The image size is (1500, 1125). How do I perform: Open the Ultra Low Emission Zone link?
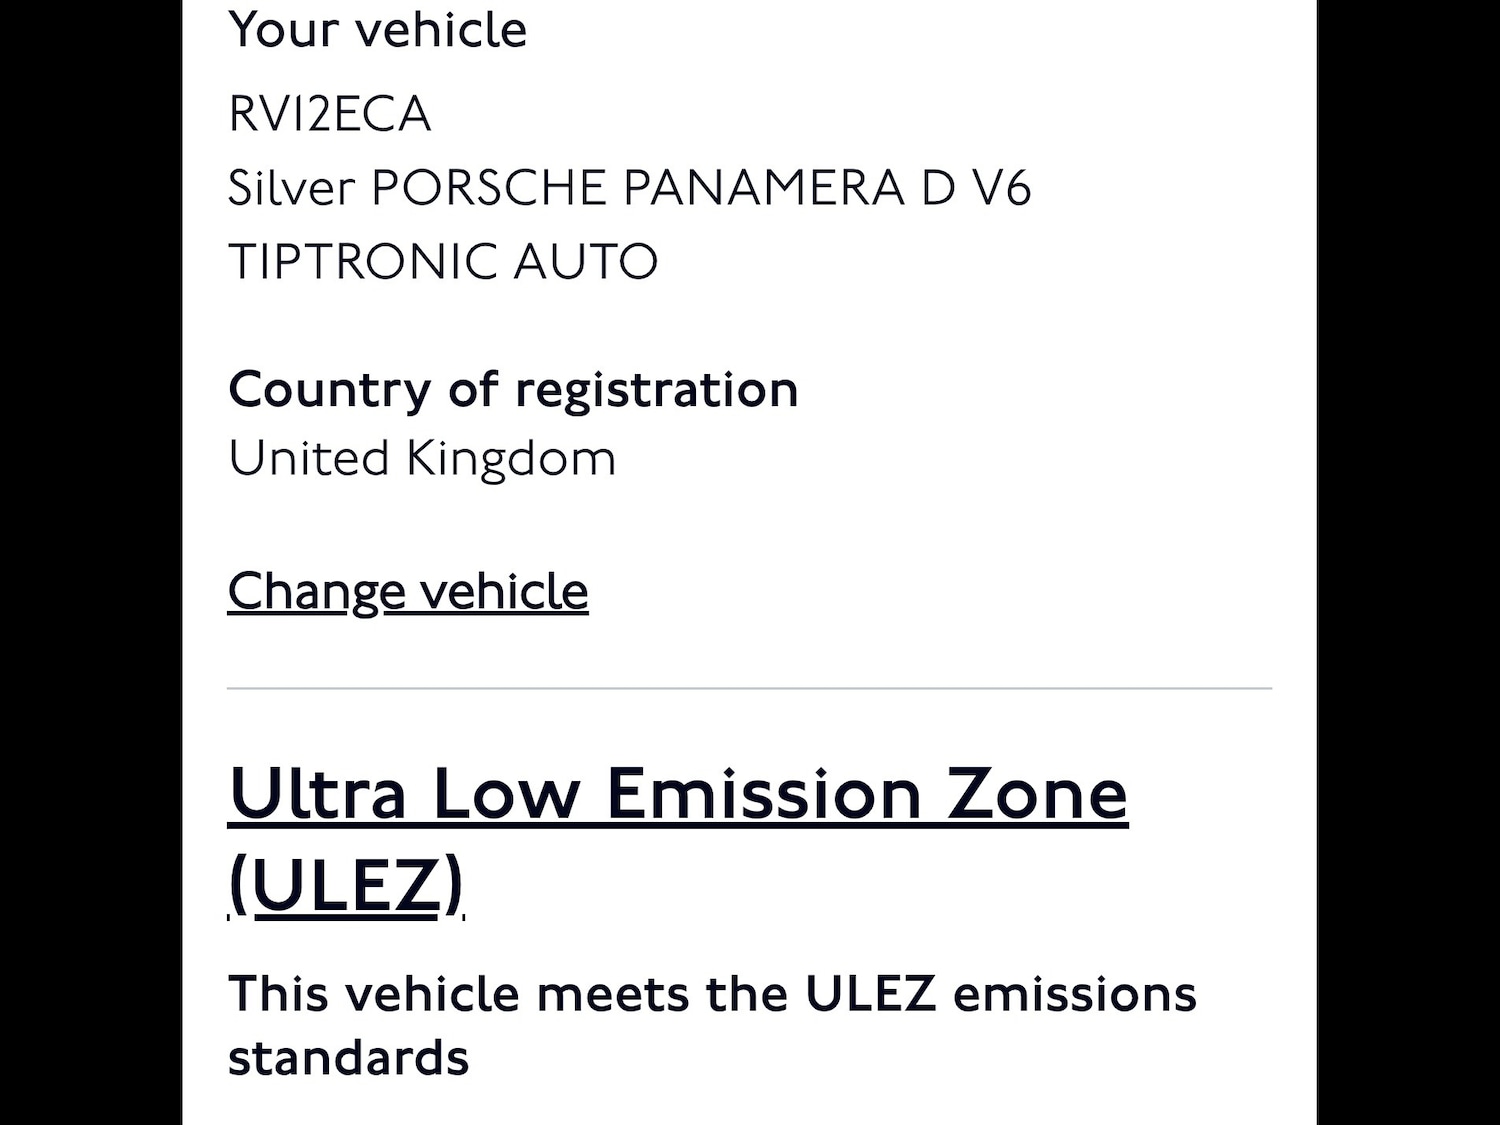677,795
